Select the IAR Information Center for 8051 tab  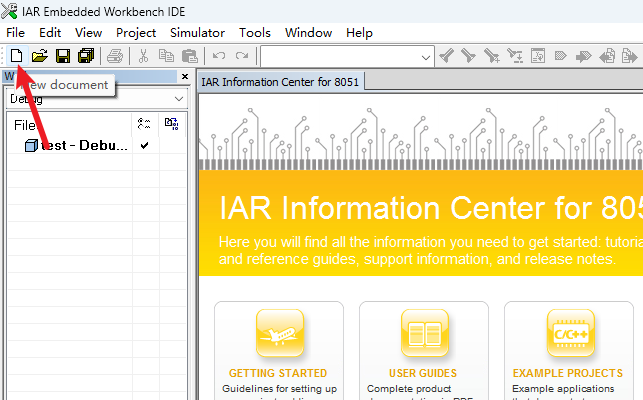[x=280, y=82]
